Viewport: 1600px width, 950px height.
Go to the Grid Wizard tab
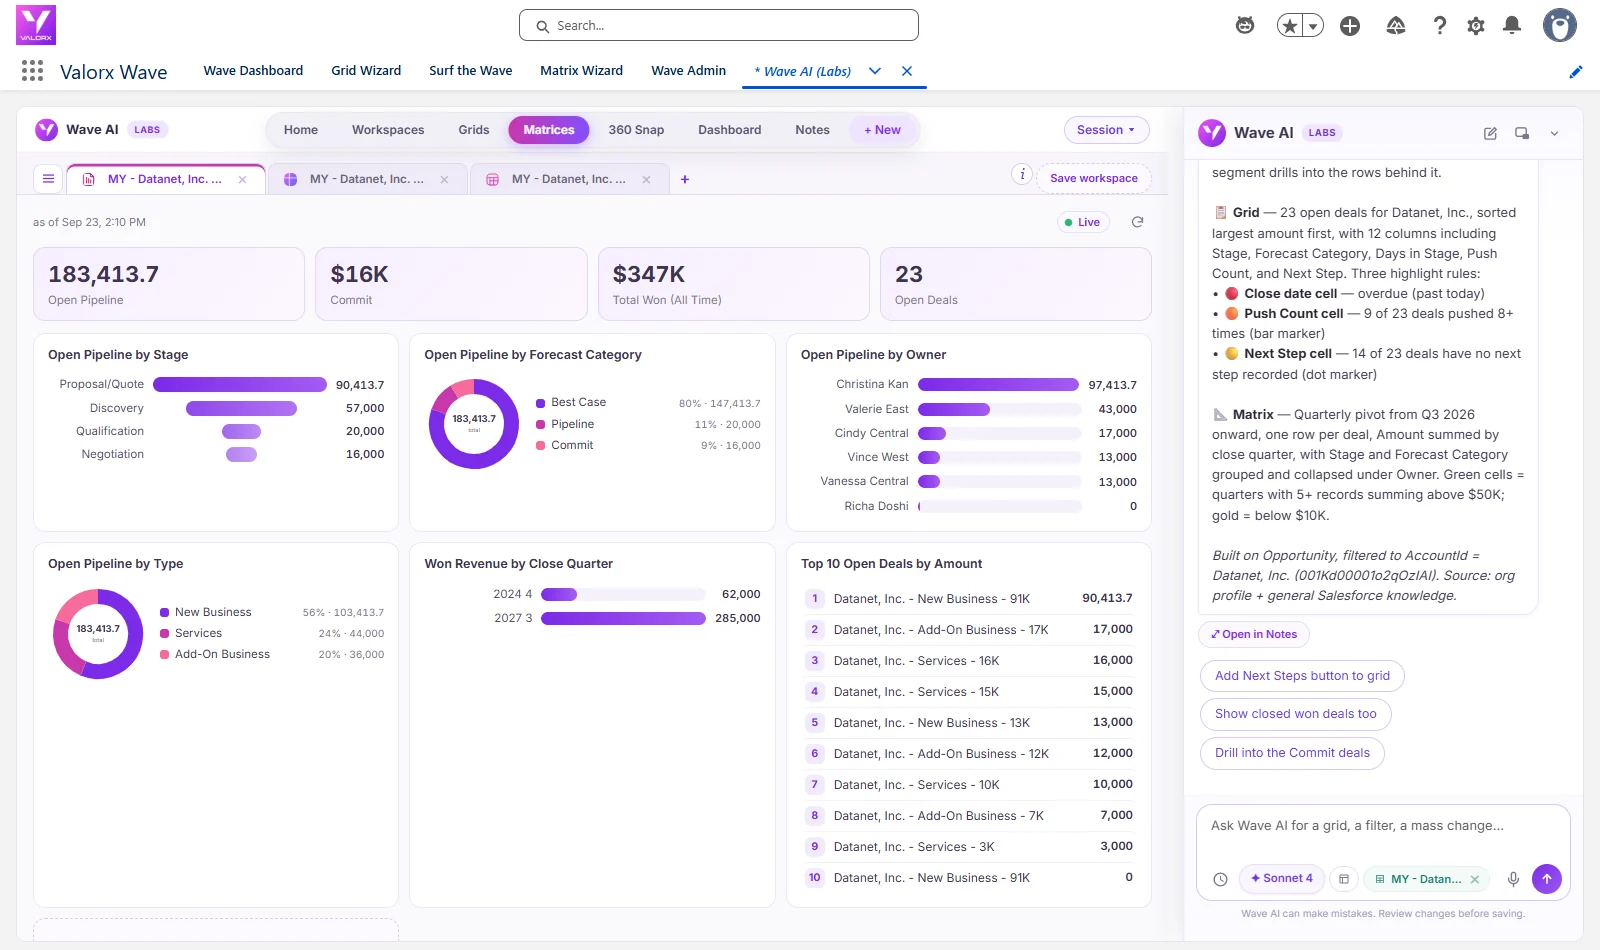(366, 71)
